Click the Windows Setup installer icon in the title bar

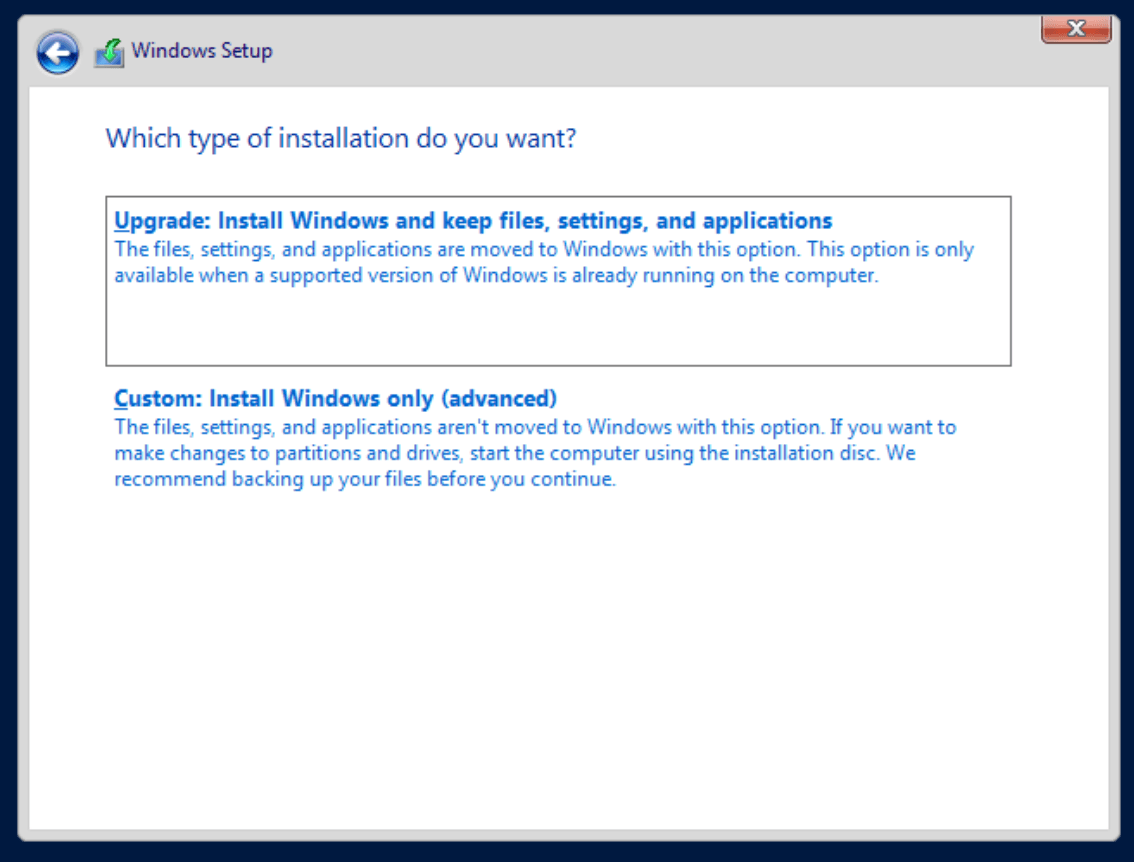point(107,49)
